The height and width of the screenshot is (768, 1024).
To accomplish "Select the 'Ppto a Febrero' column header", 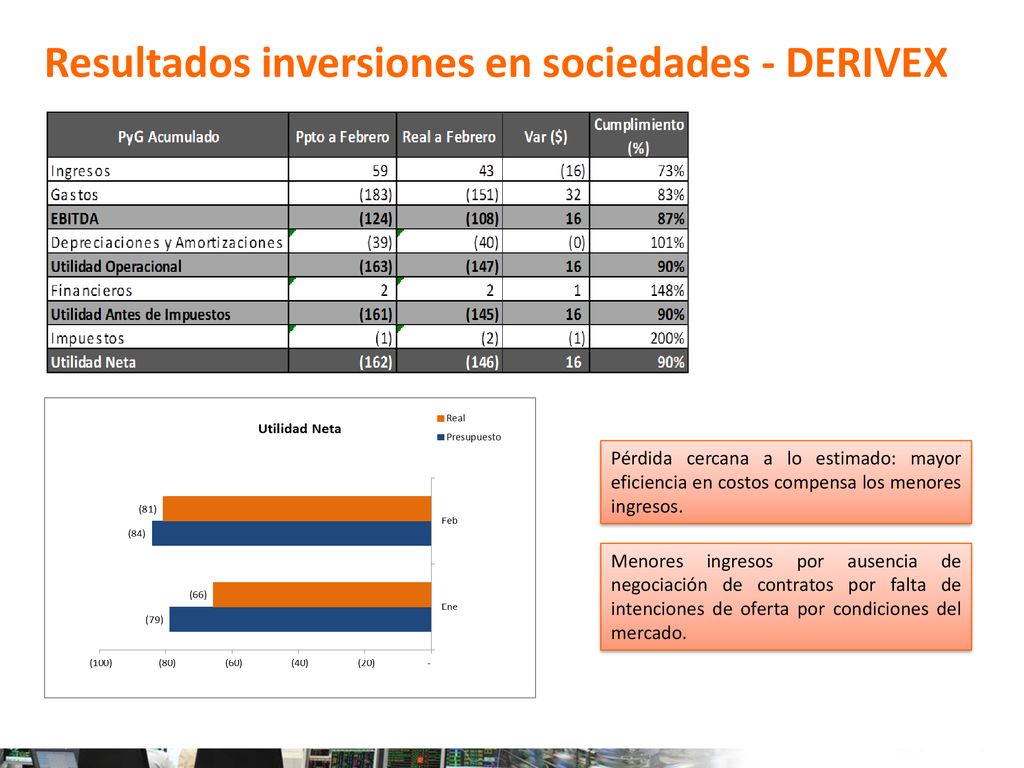I will pos(342,136).
